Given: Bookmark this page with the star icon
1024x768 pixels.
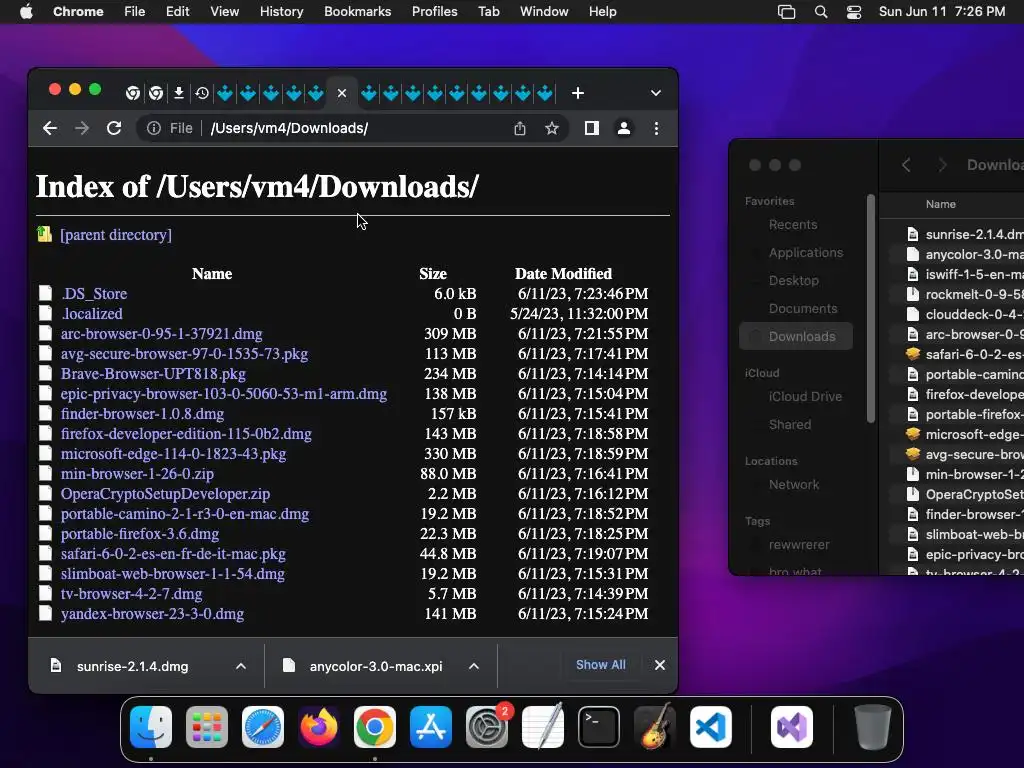Looking at the screenshot, I should (552, 128).
